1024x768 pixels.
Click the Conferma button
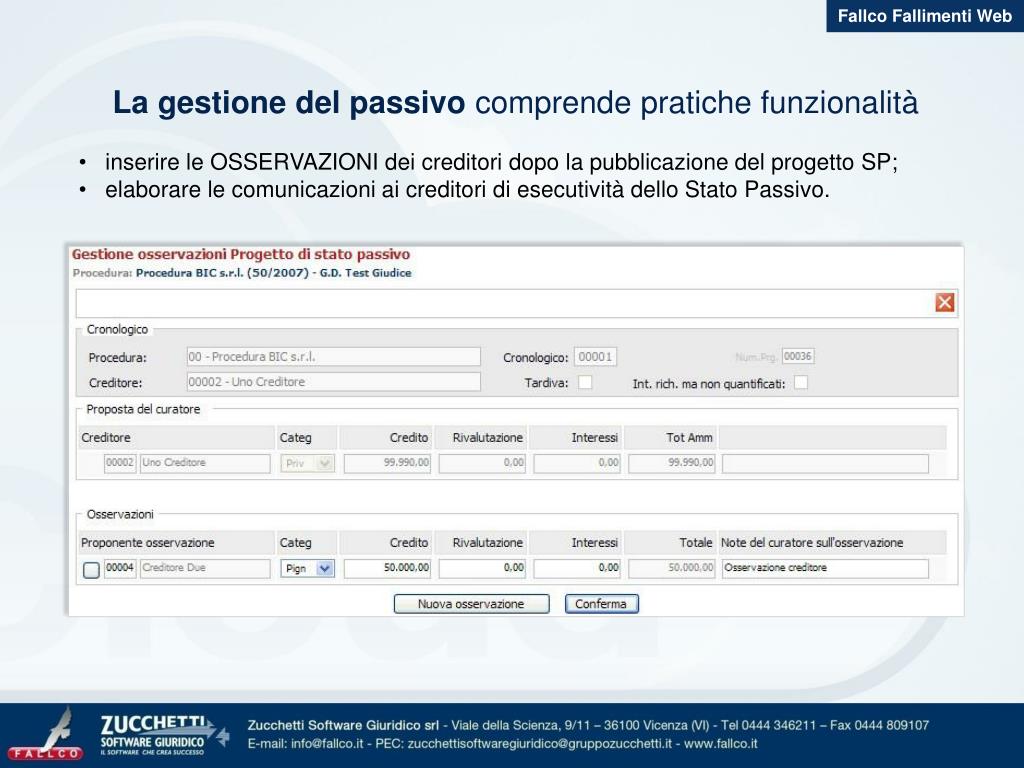pyautogui.click(x=601, y=604)
